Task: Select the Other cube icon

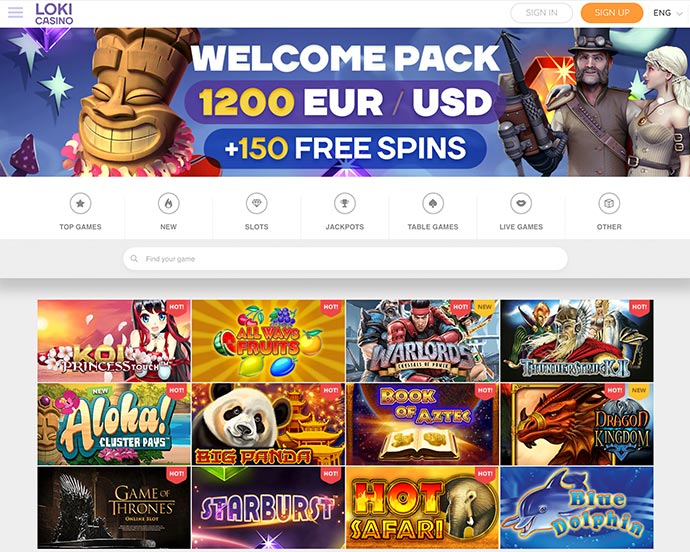Action: click(x=609, y=203)
